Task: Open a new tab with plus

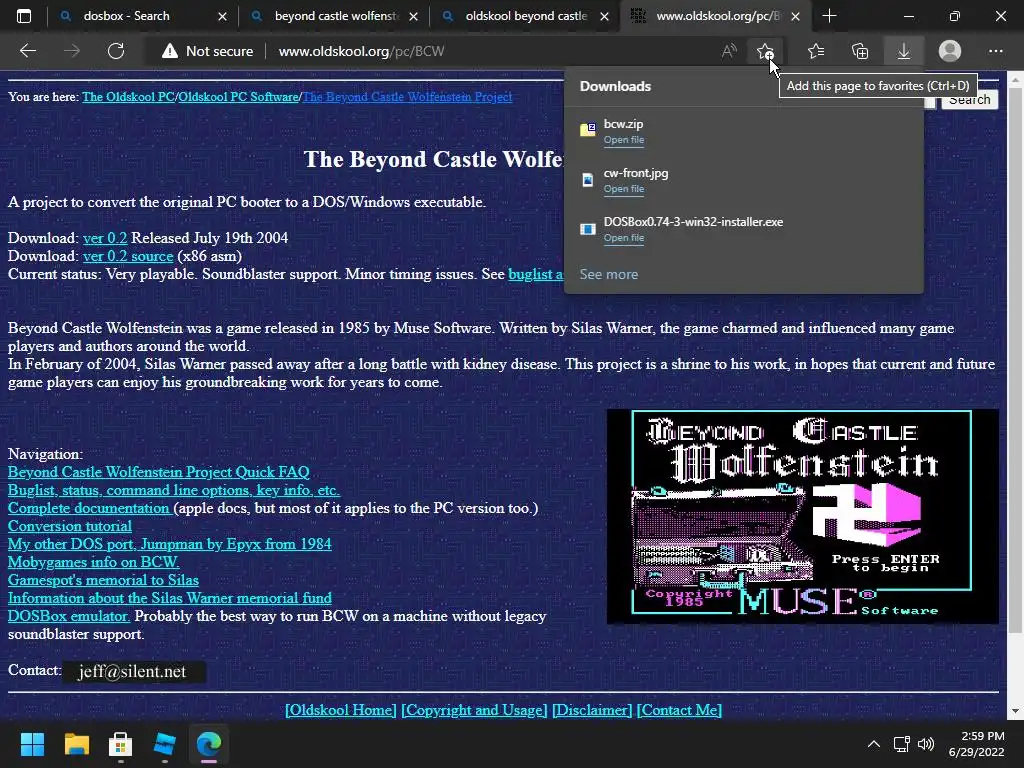Action: (829, 16)
